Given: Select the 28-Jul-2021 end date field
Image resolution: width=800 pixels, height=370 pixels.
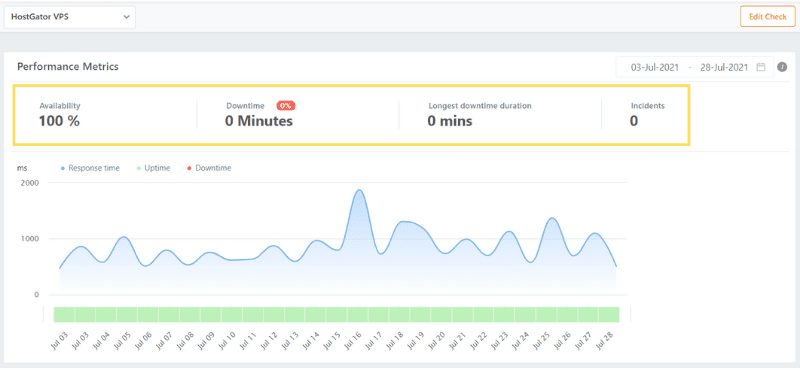Looking at the screenshot, I should click(724, 67).
